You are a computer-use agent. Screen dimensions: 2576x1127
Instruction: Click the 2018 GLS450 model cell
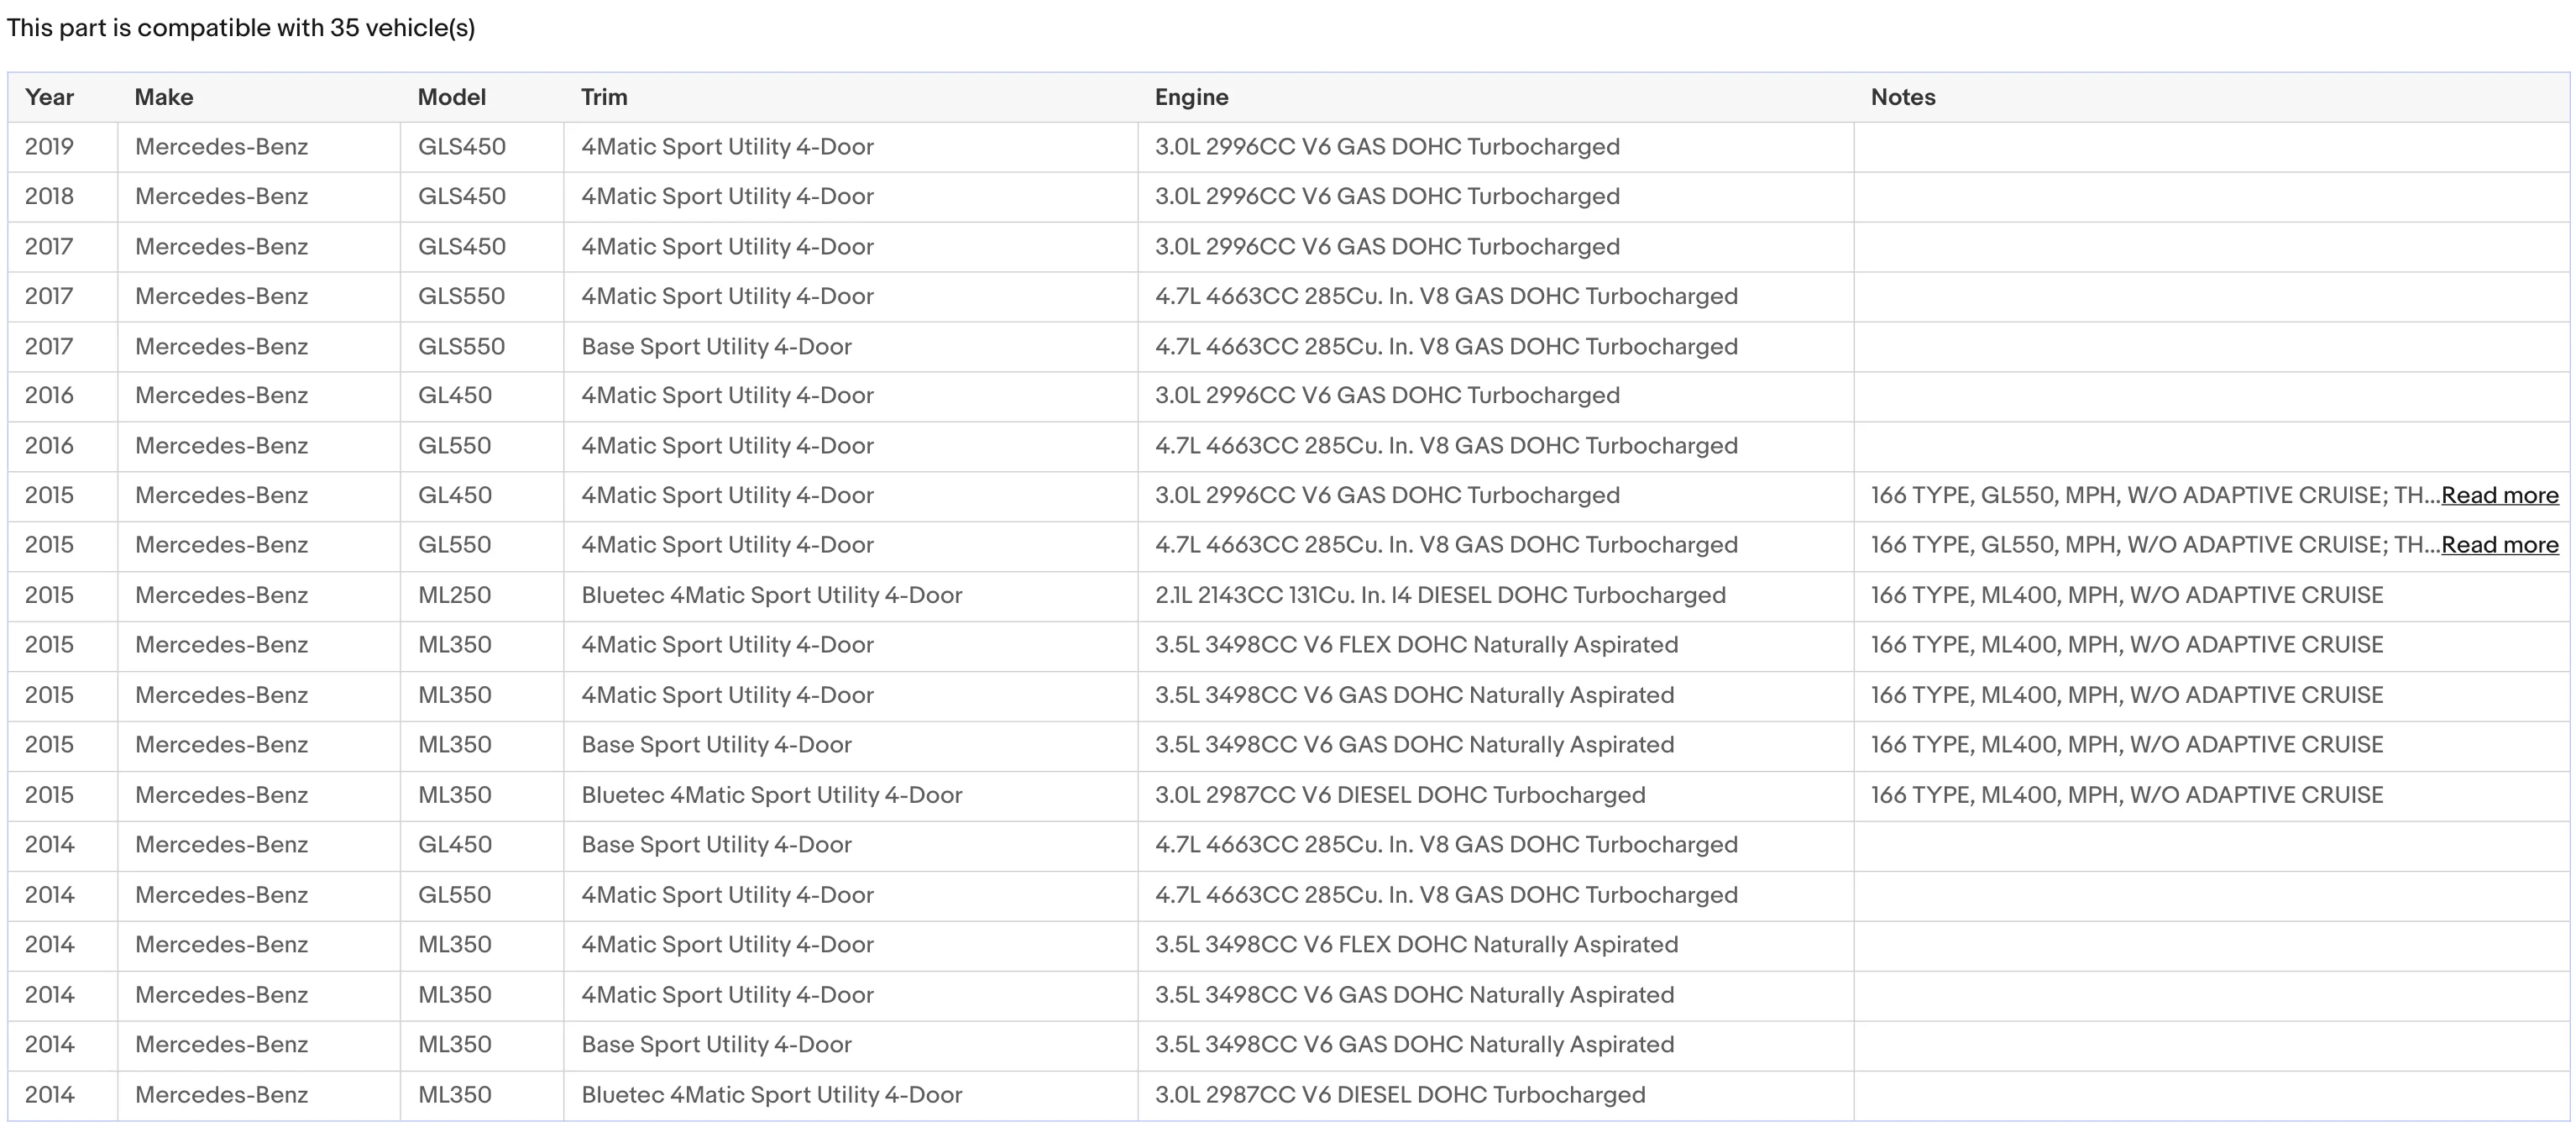pyautogui.click(x=482, y=197)
